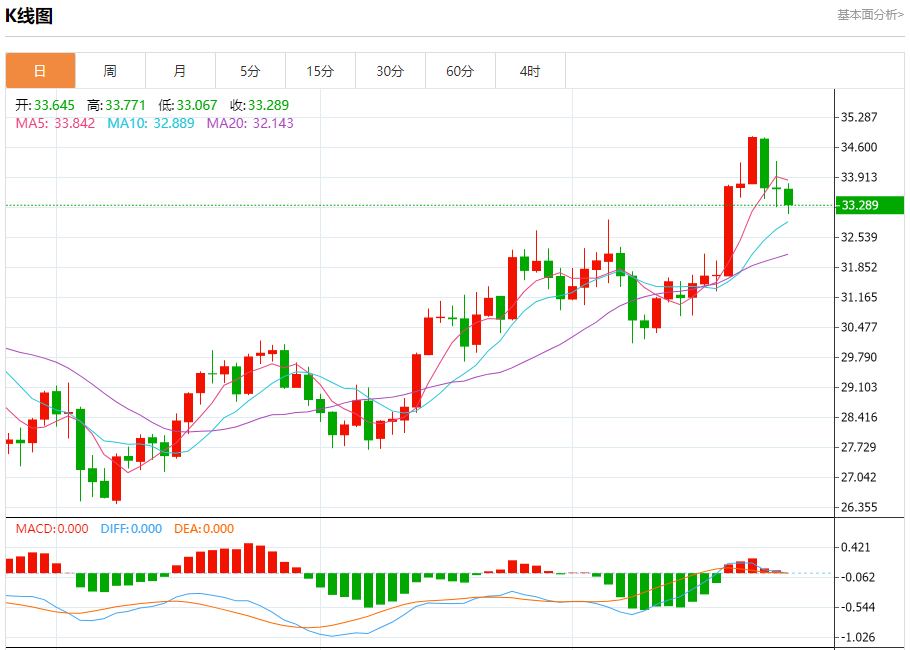Click the 29.790 price axis label
910x650 pixels.
[859, 357]
